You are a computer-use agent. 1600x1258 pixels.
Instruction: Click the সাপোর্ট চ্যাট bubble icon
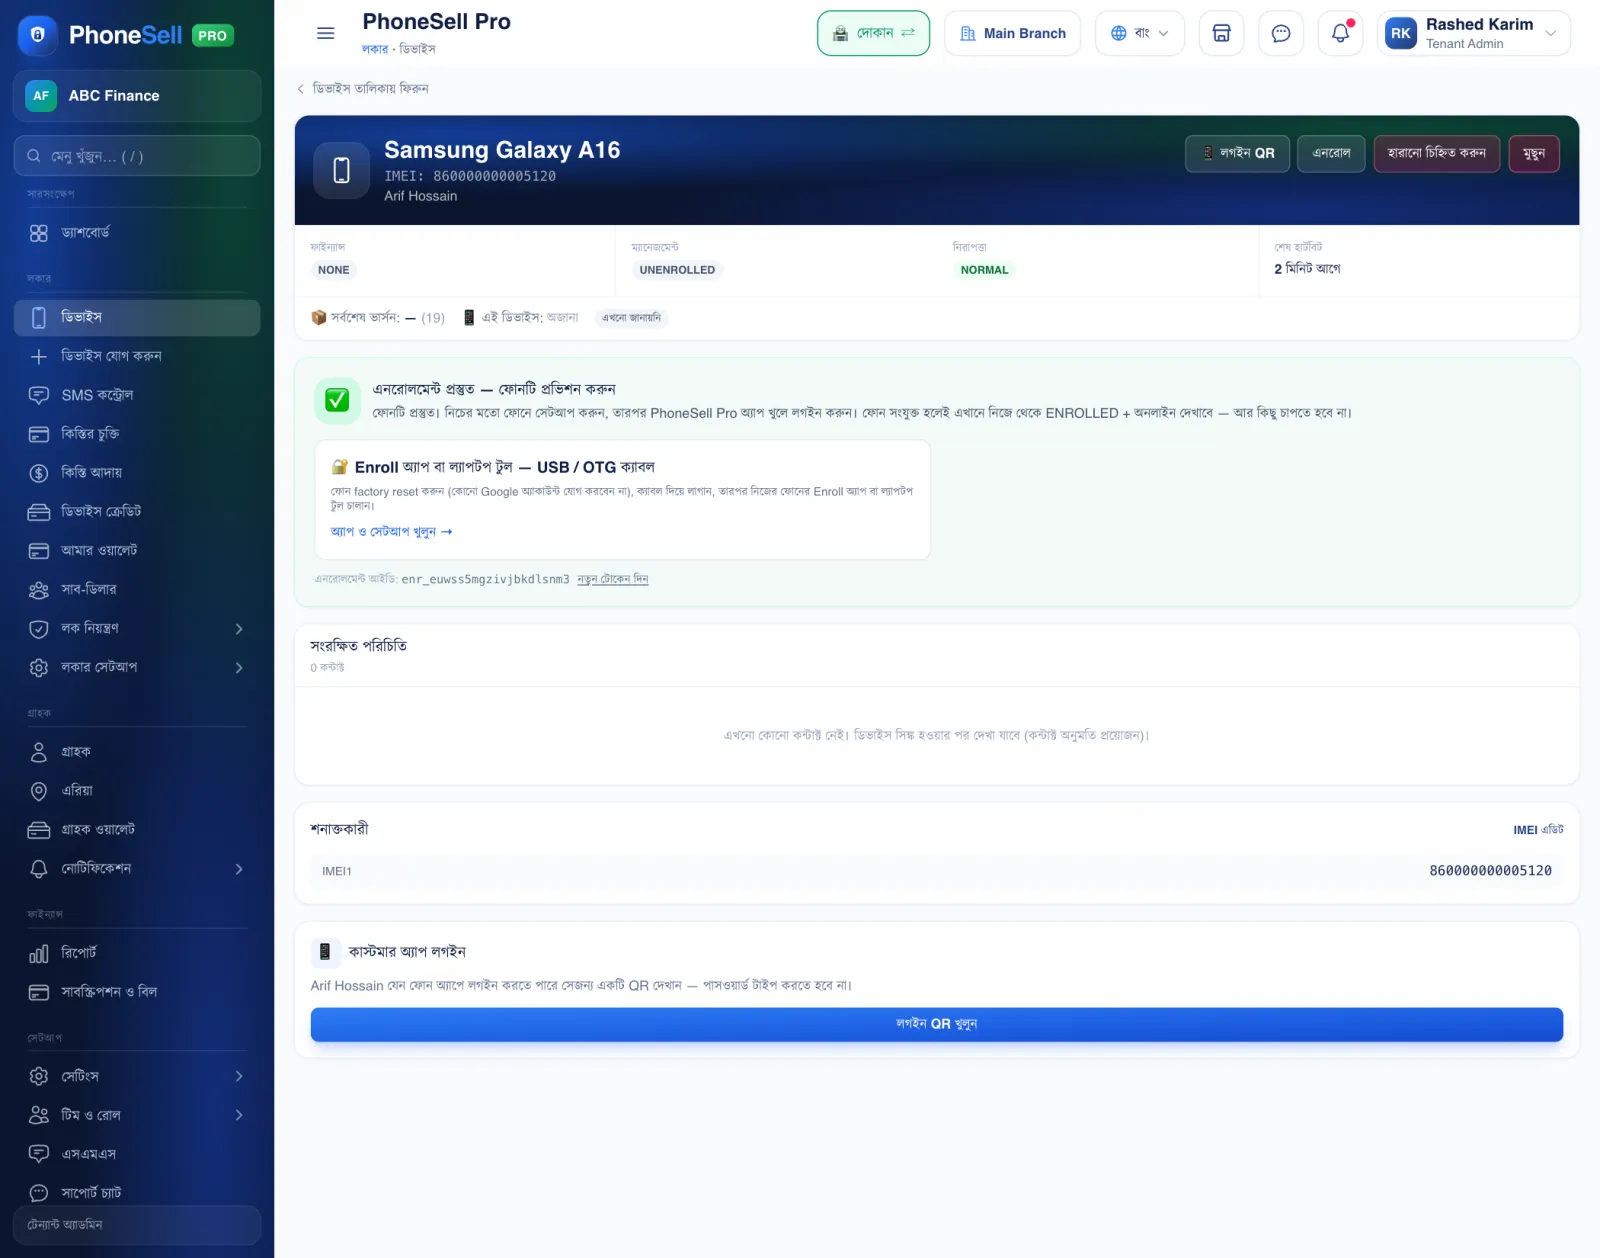(x=39, y=1193)
